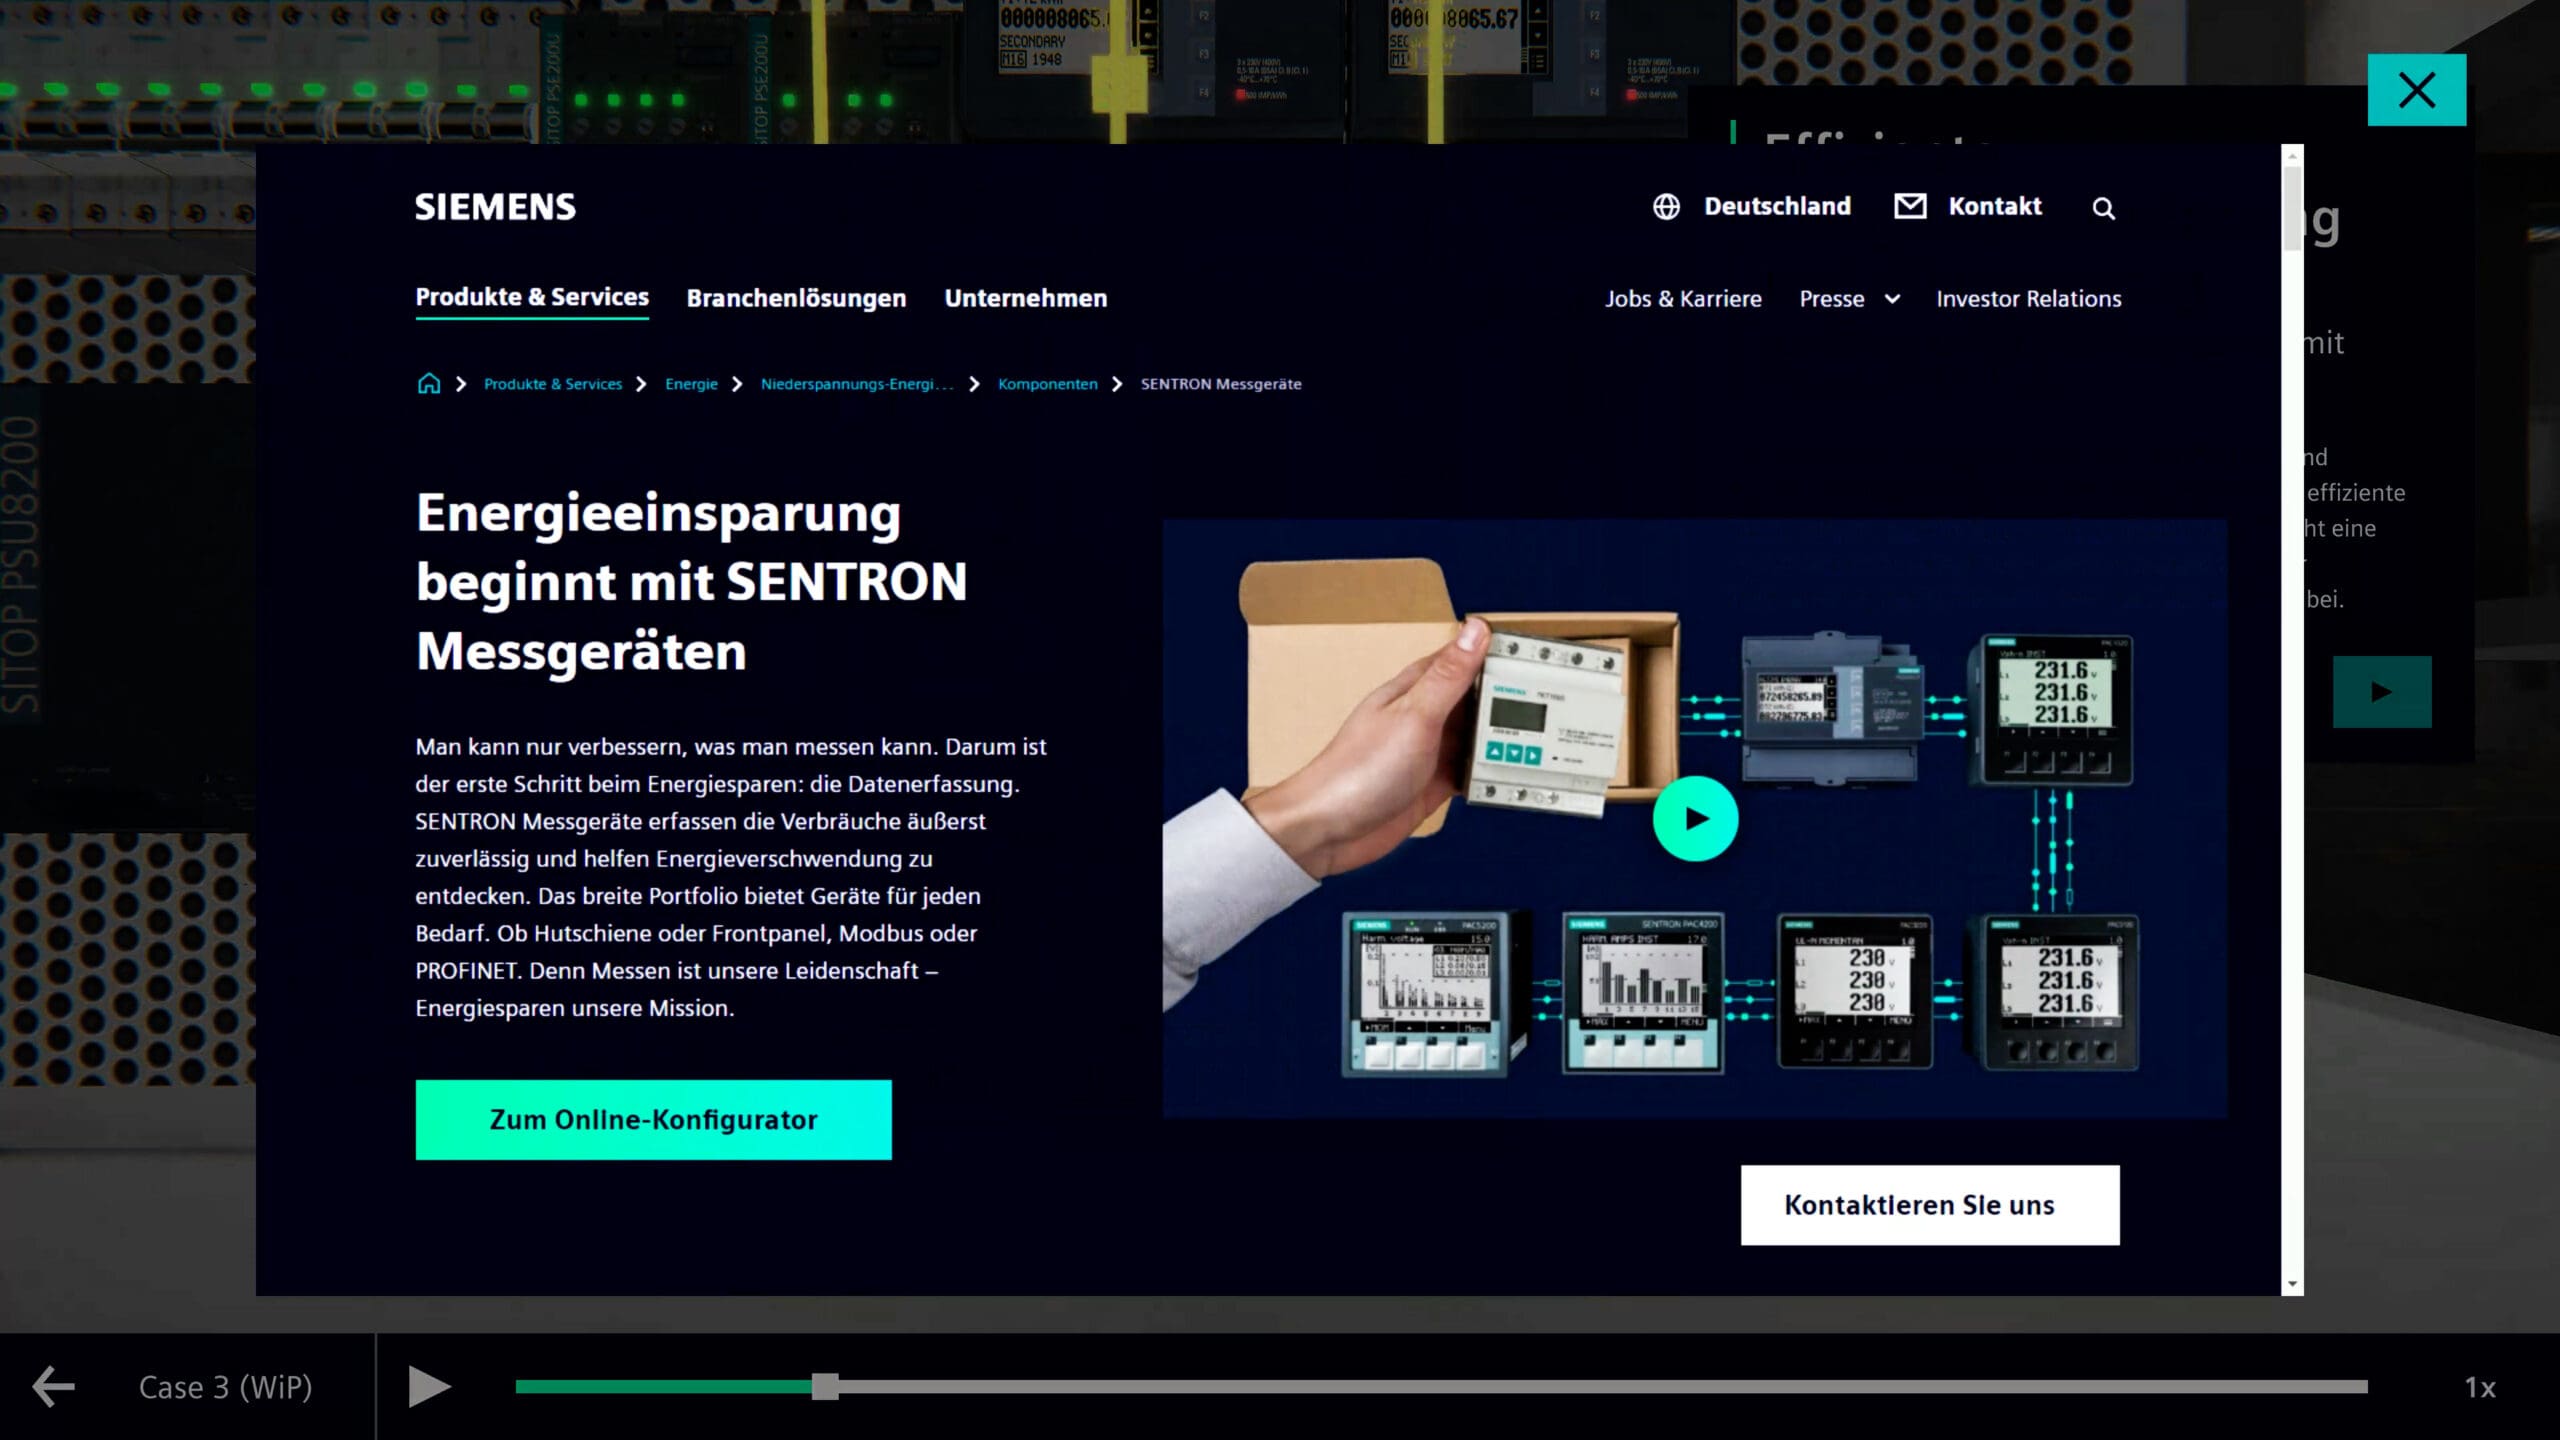
Task: Click the 1x playback speed indicator
Action: (2481, 1387)
